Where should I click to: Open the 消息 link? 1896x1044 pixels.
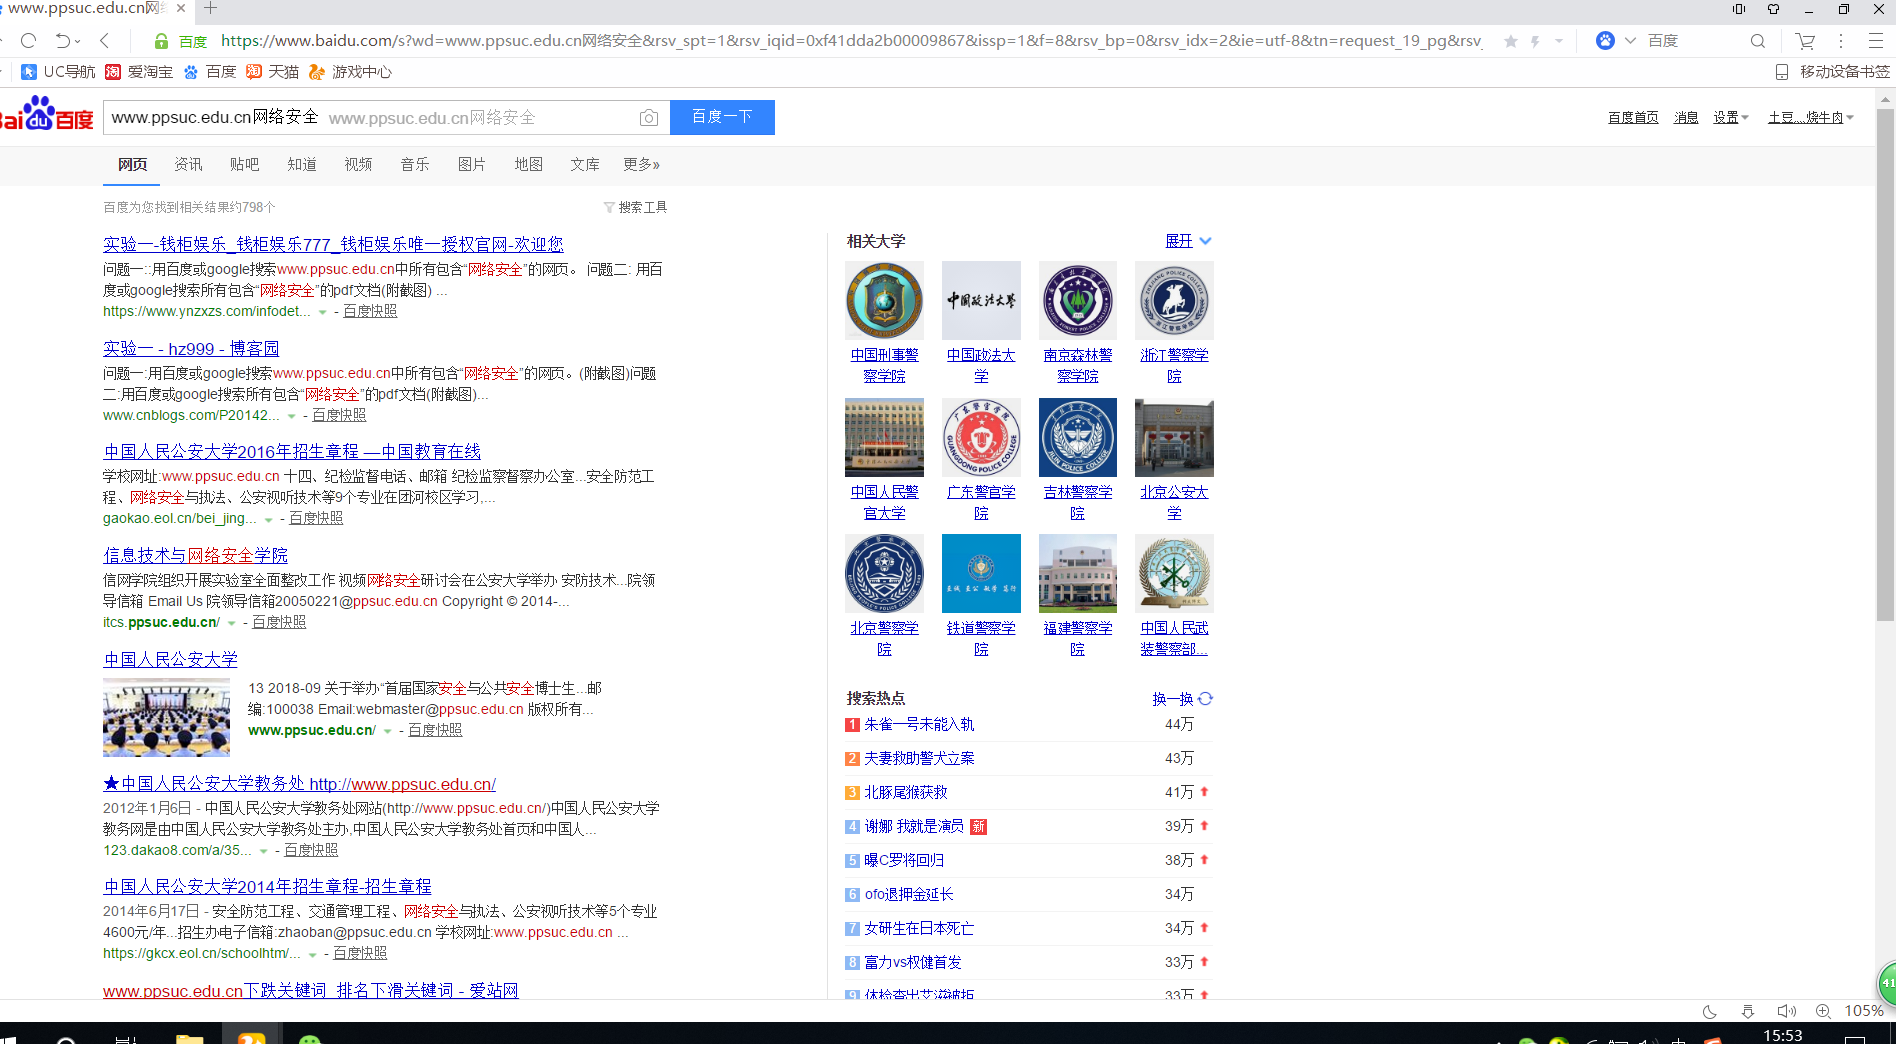[x=1686, y=117]
